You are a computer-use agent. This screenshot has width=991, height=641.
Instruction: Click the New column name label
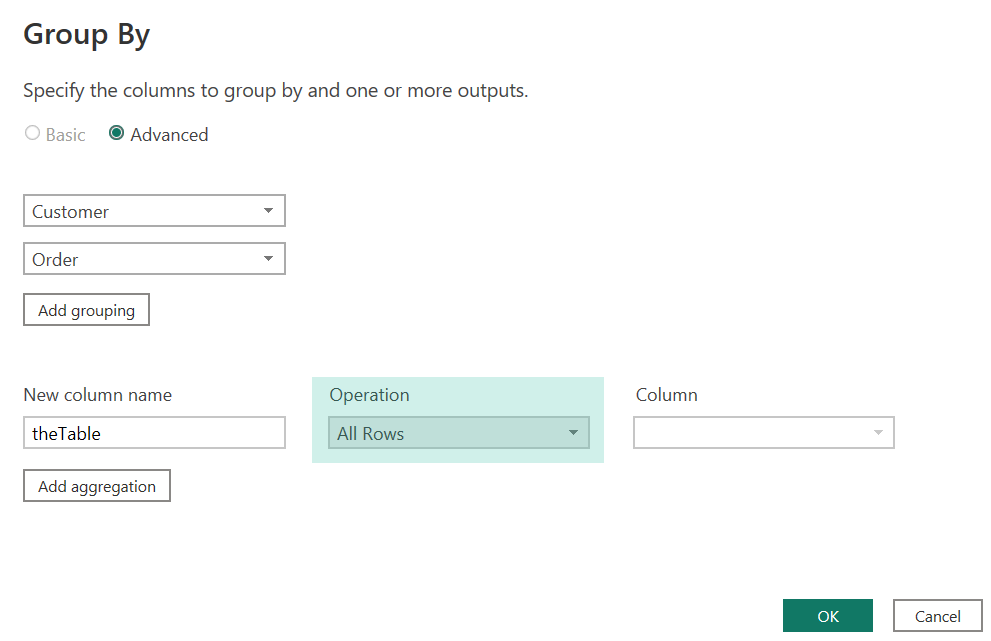tap(97, 395)
